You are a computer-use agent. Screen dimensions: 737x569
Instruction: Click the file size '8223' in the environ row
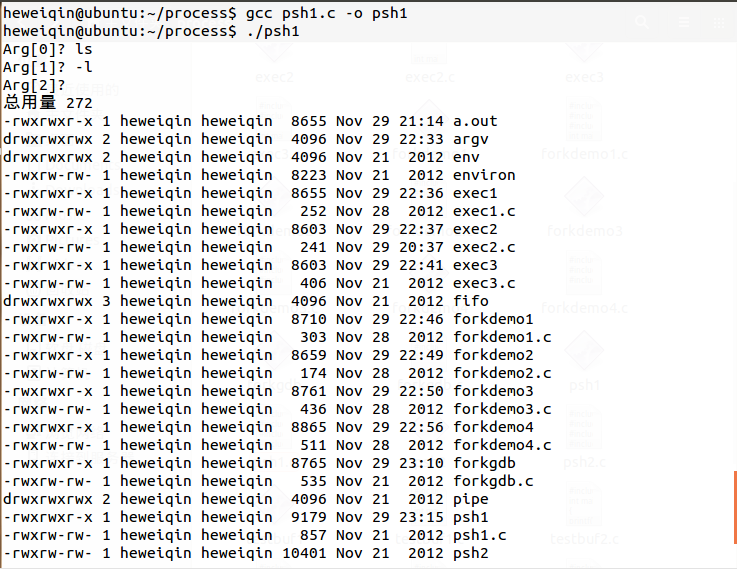tap(308, 175)
